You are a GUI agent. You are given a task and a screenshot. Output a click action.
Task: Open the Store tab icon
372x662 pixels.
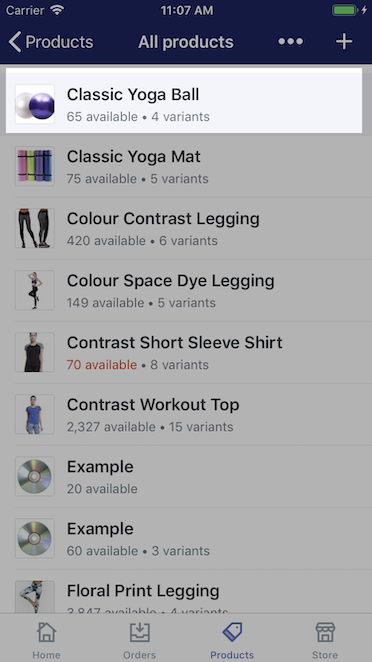[325, 632]
